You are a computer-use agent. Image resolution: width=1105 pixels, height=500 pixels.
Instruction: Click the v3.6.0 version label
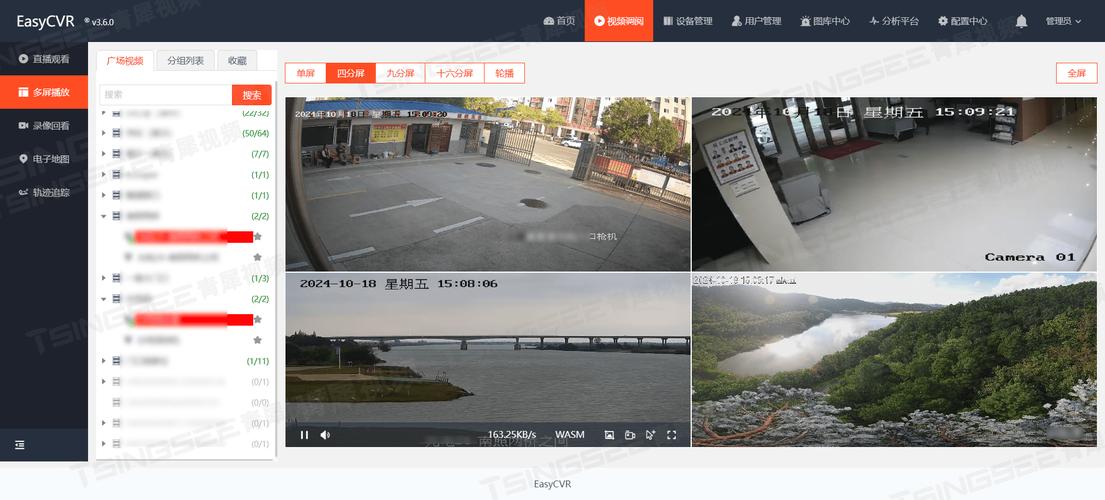[103, 23]
